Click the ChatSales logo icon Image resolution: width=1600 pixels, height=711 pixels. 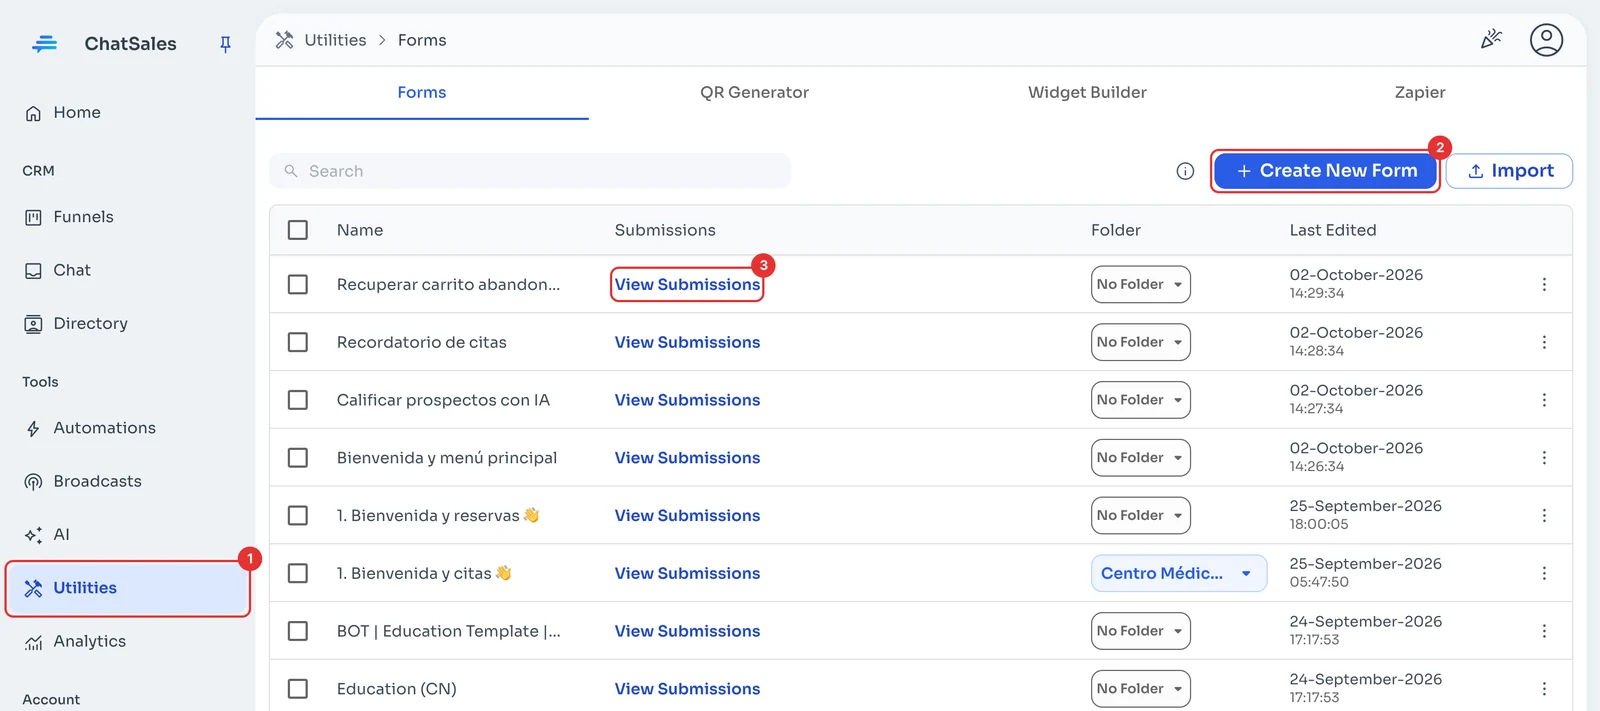44,44
